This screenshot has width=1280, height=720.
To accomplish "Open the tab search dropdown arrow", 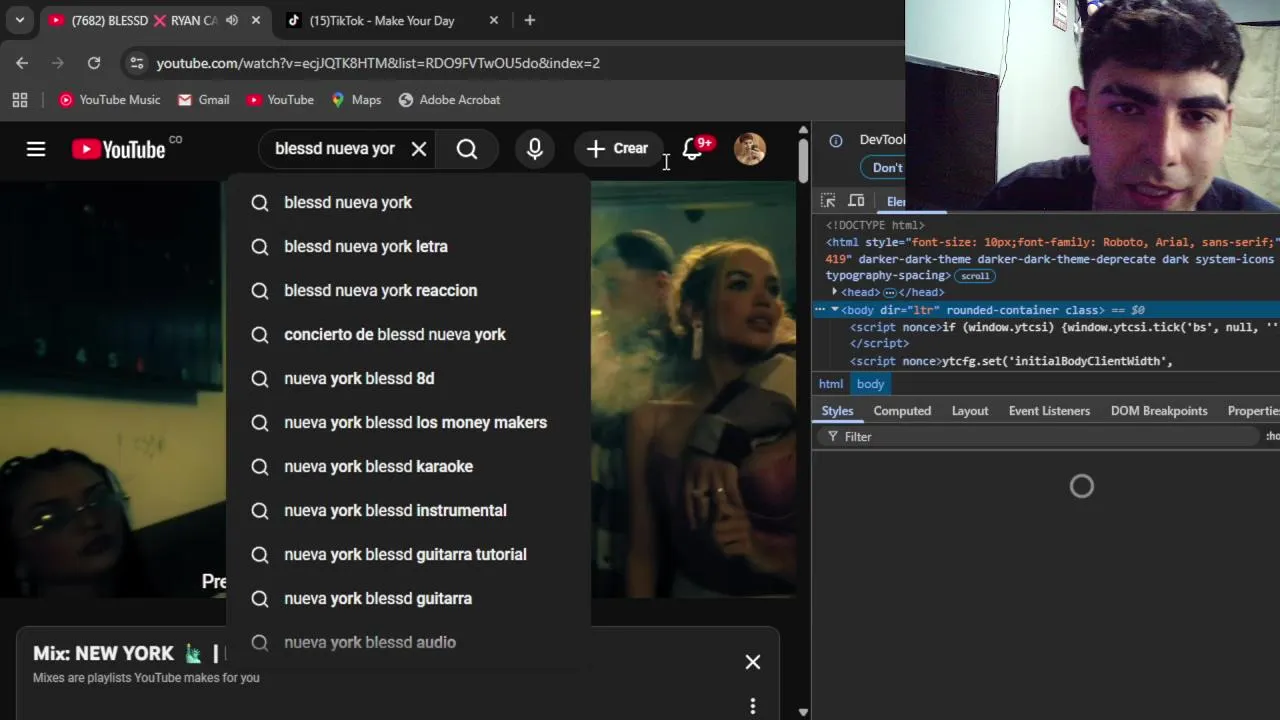I will point(19,20).
